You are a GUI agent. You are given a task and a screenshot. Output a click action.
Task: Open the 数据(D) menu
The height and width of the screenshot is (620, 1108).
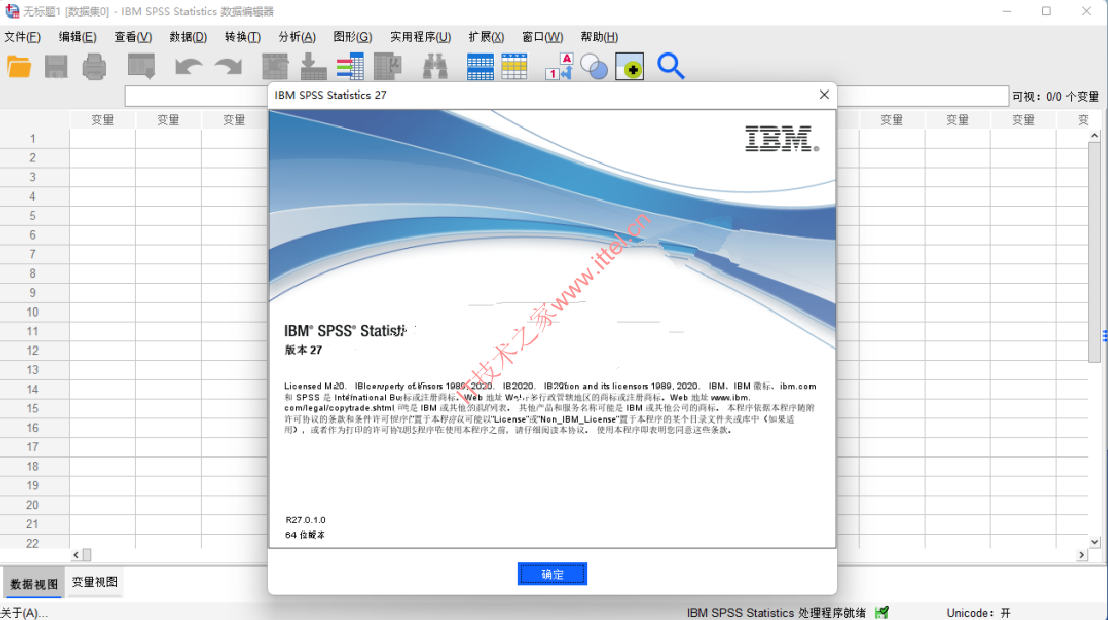point(188,37)
